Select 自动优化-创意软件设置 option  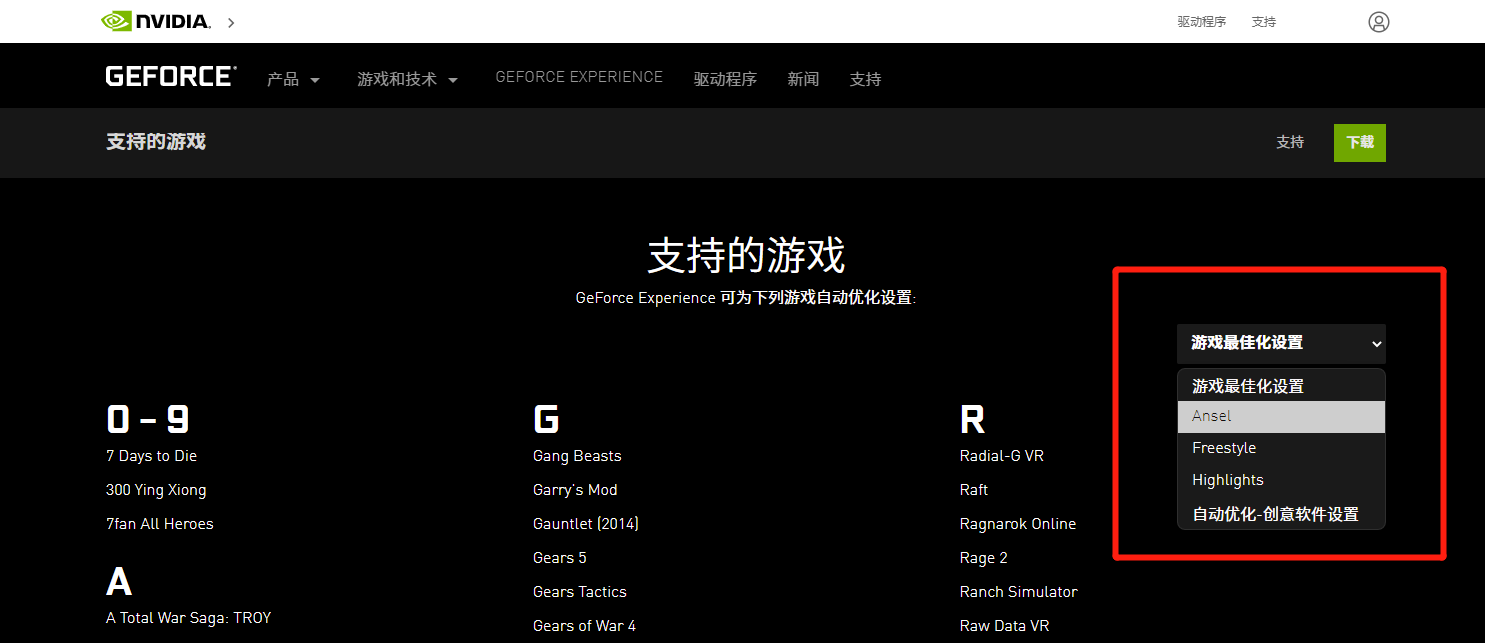(x=1281, y=514)
